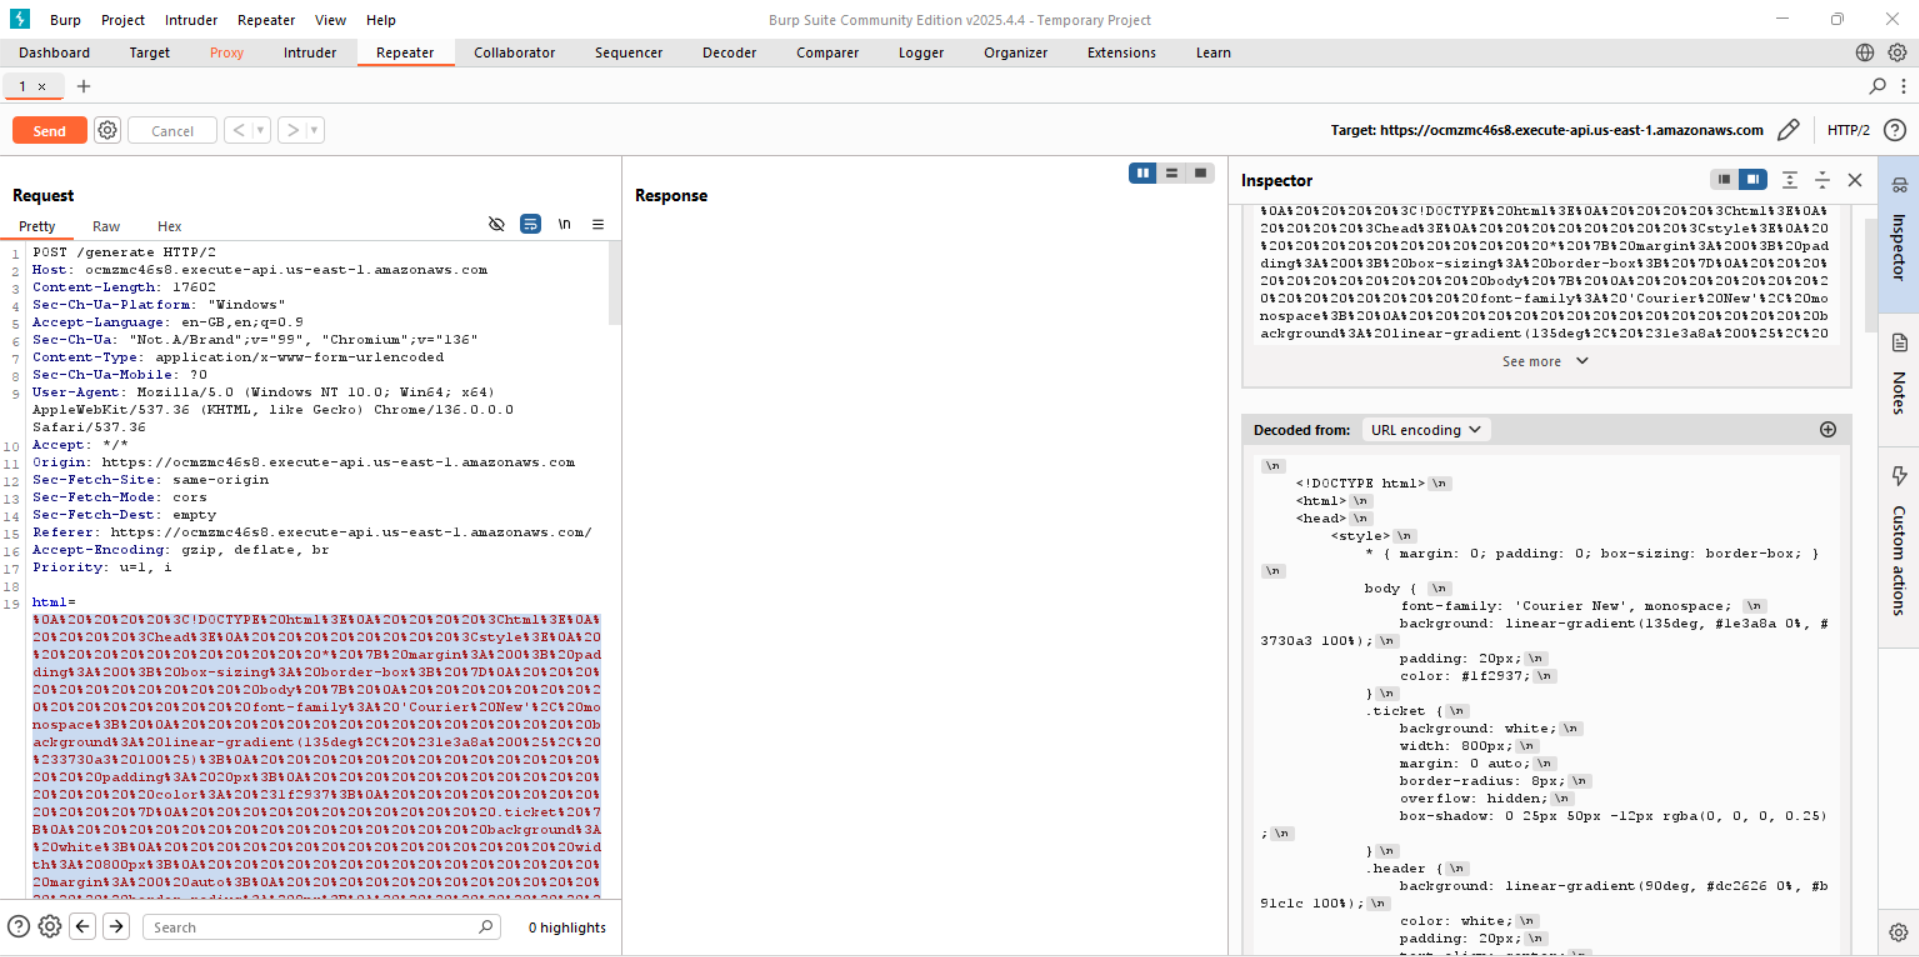The width and height of the screenshot is (1919, 957).
Task: Switch Inspector to right-docked layout icon
Action: (1753, 179)
